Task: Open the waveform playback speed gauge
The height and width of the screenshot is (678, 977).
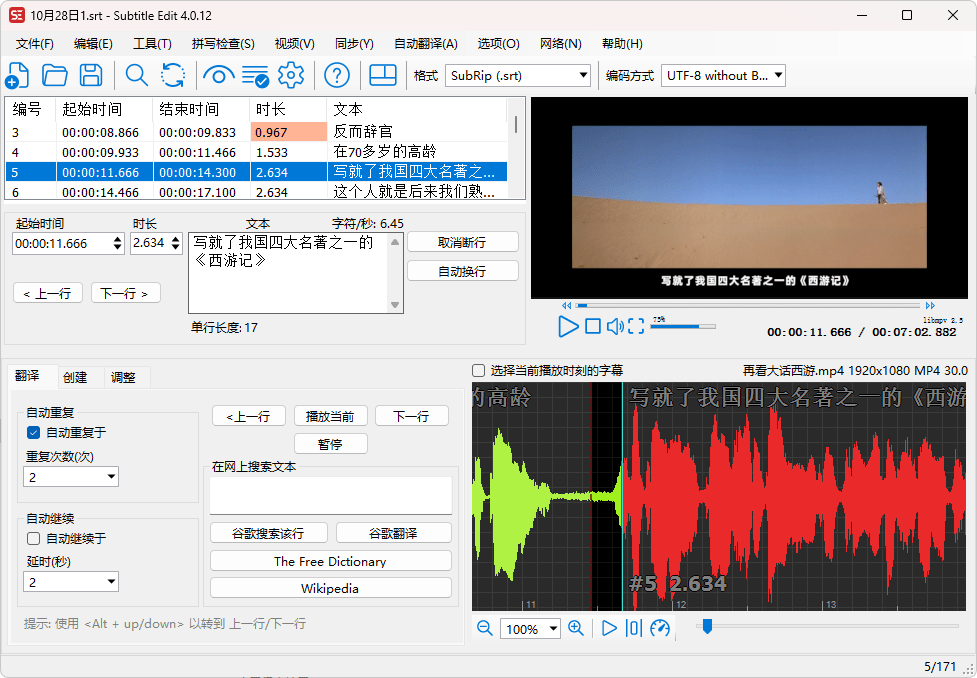Action: tap(660, 628)
